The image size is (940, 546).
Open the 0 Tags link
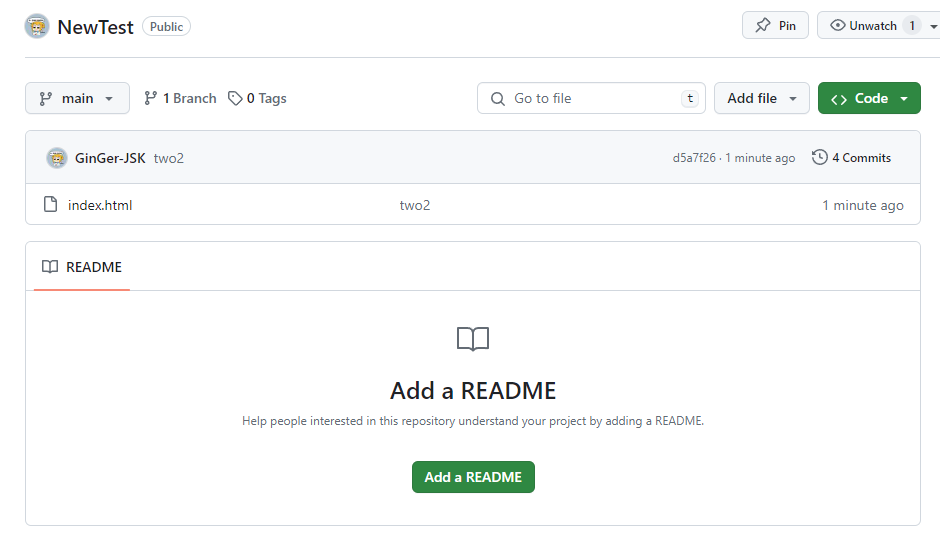[257, 98]
